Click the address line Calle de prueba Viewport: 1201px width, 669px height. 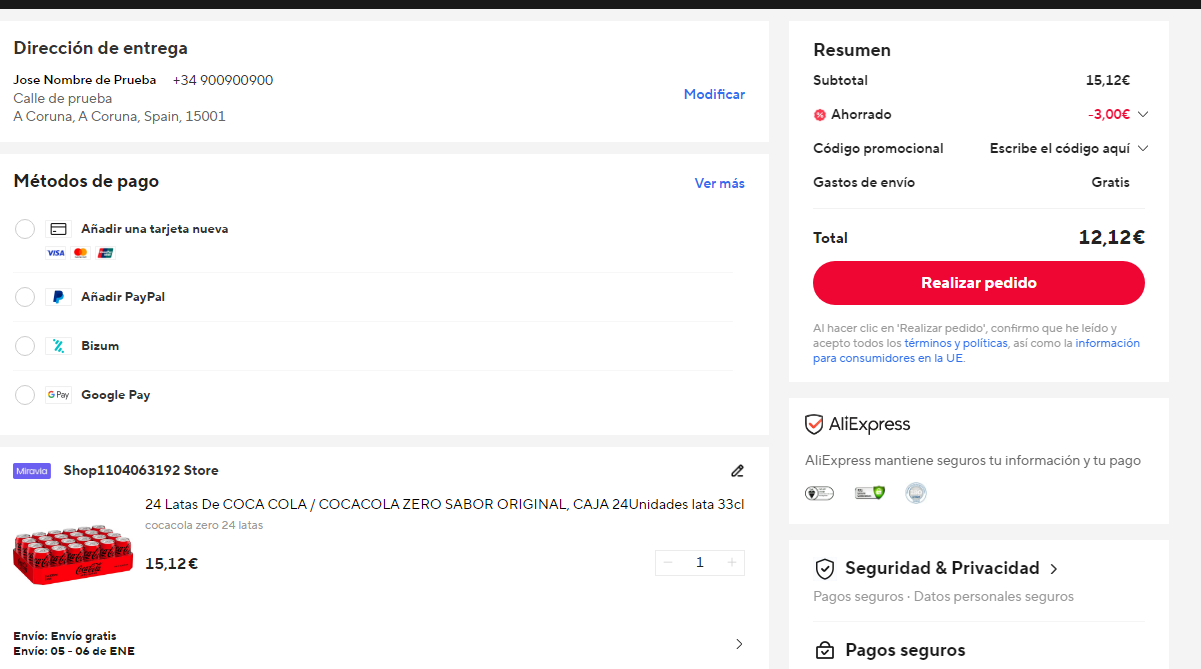coord(63,98)
